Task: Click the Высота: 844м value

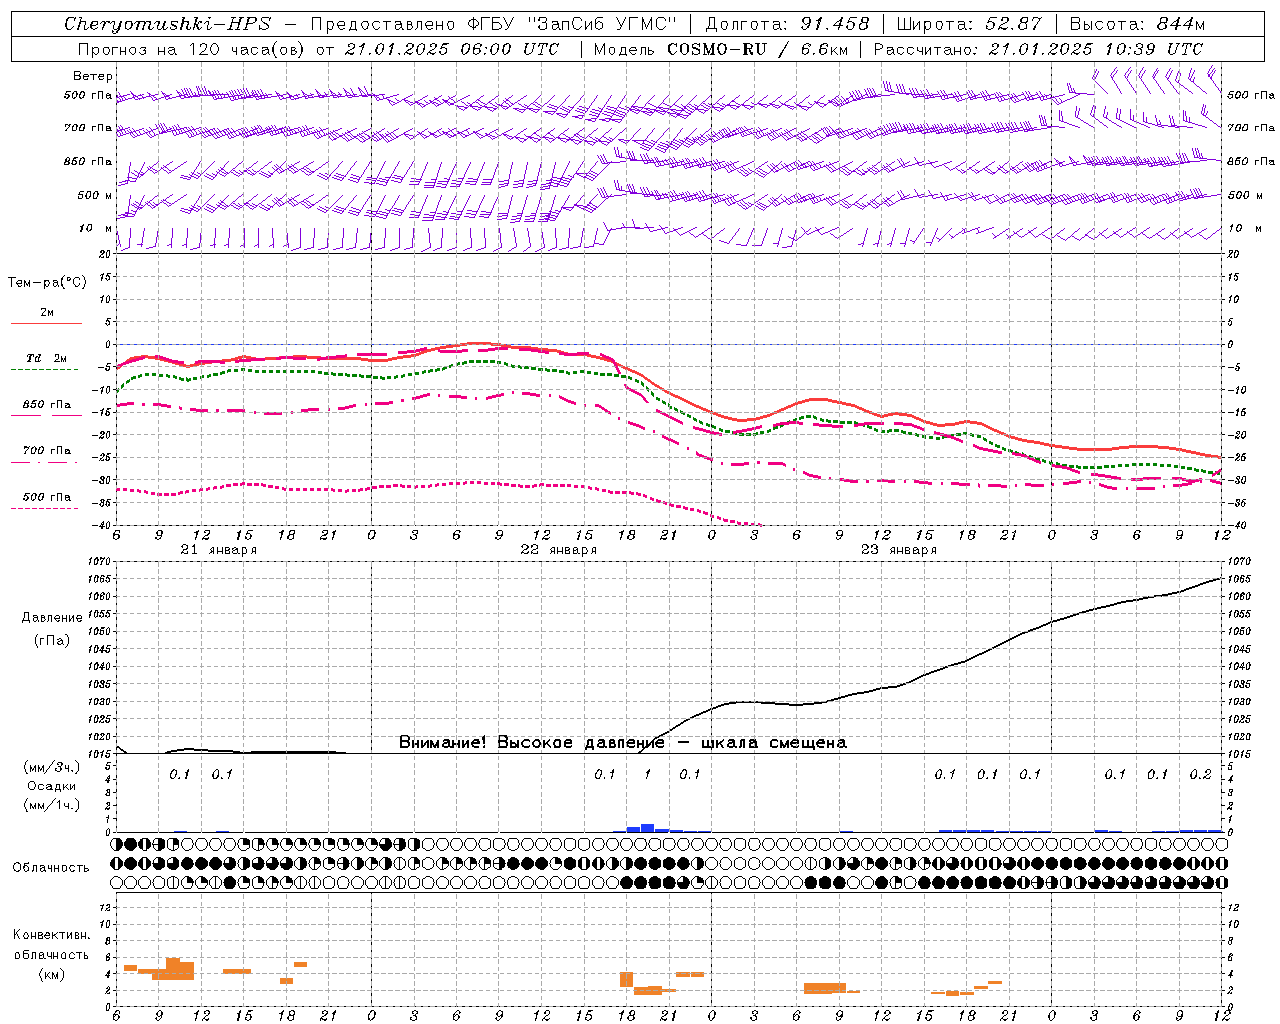Action: 1137,24
